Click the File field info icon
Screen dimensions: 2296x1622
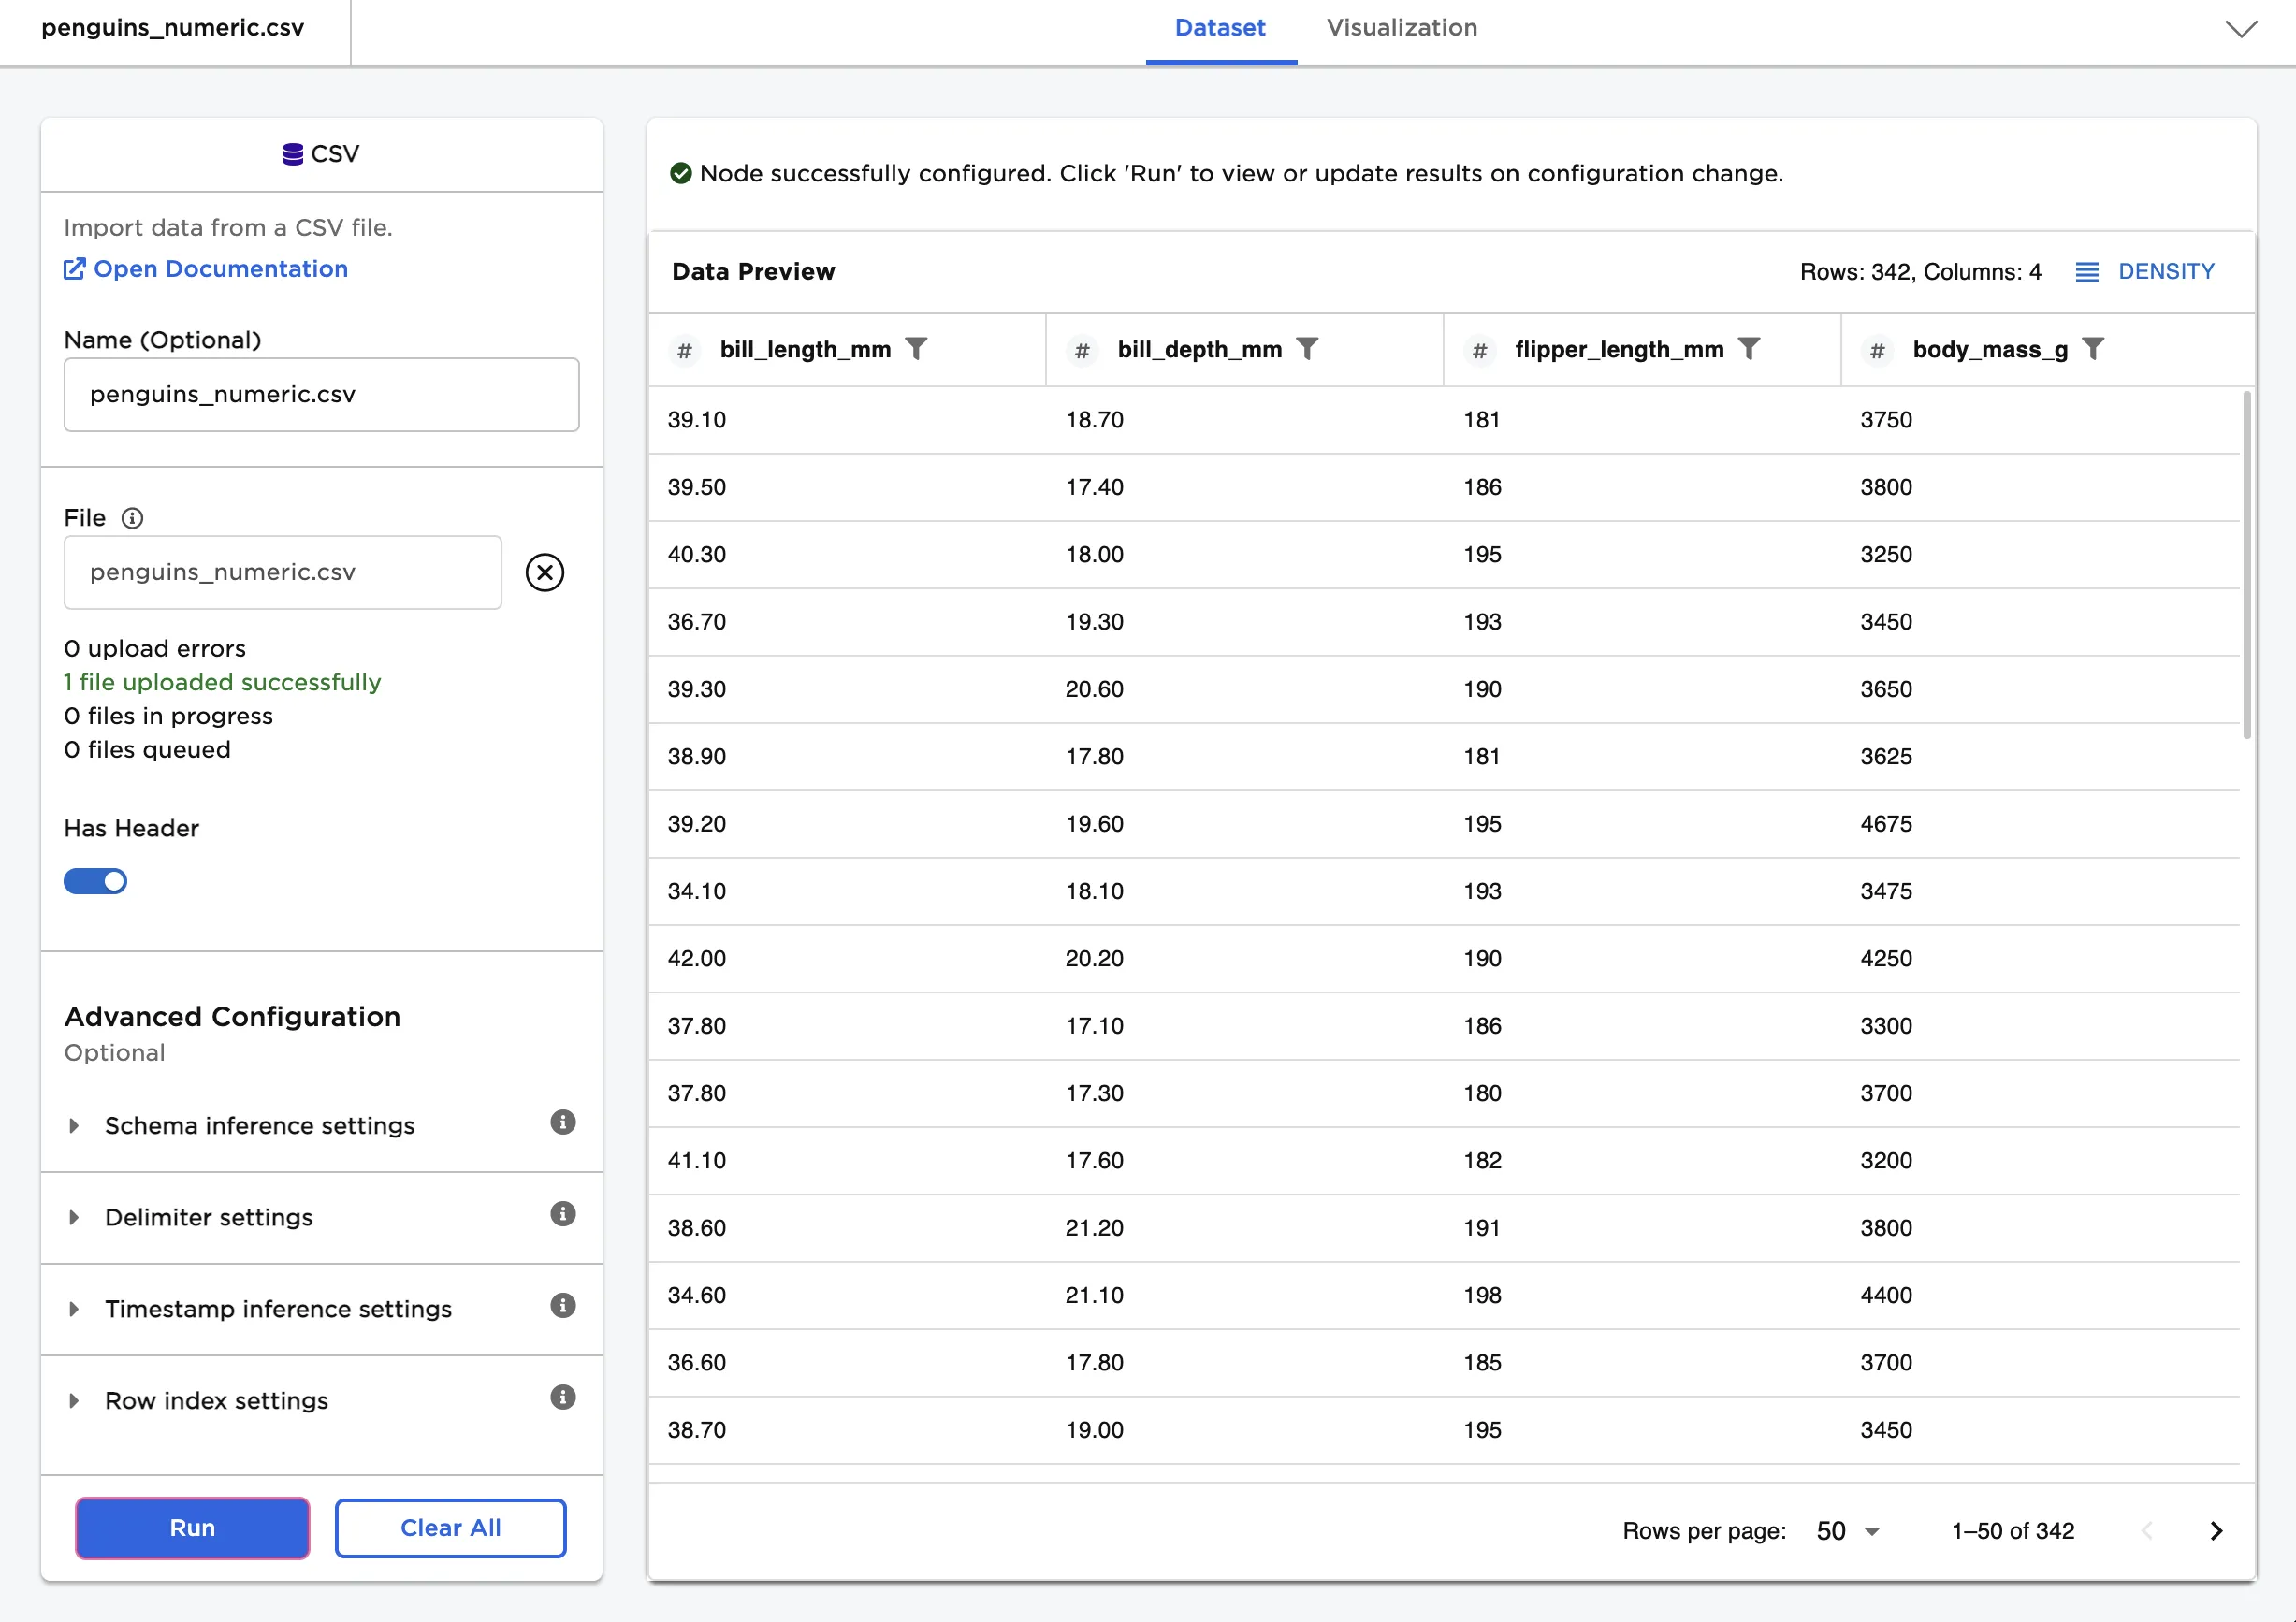tap(132, 518)
